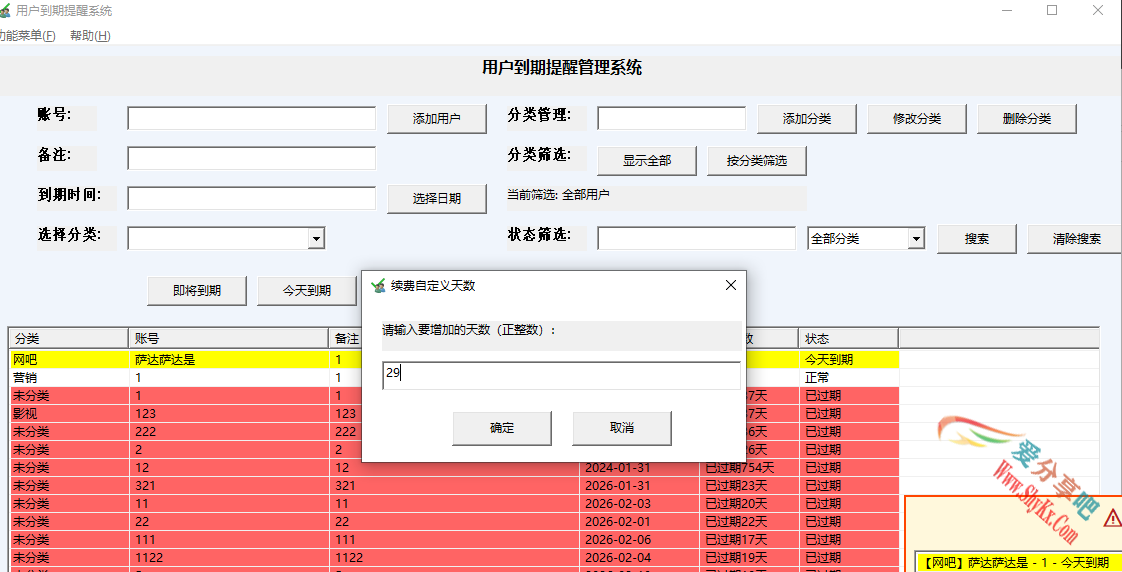Click the 账号 column header

(x=229, y=339)
